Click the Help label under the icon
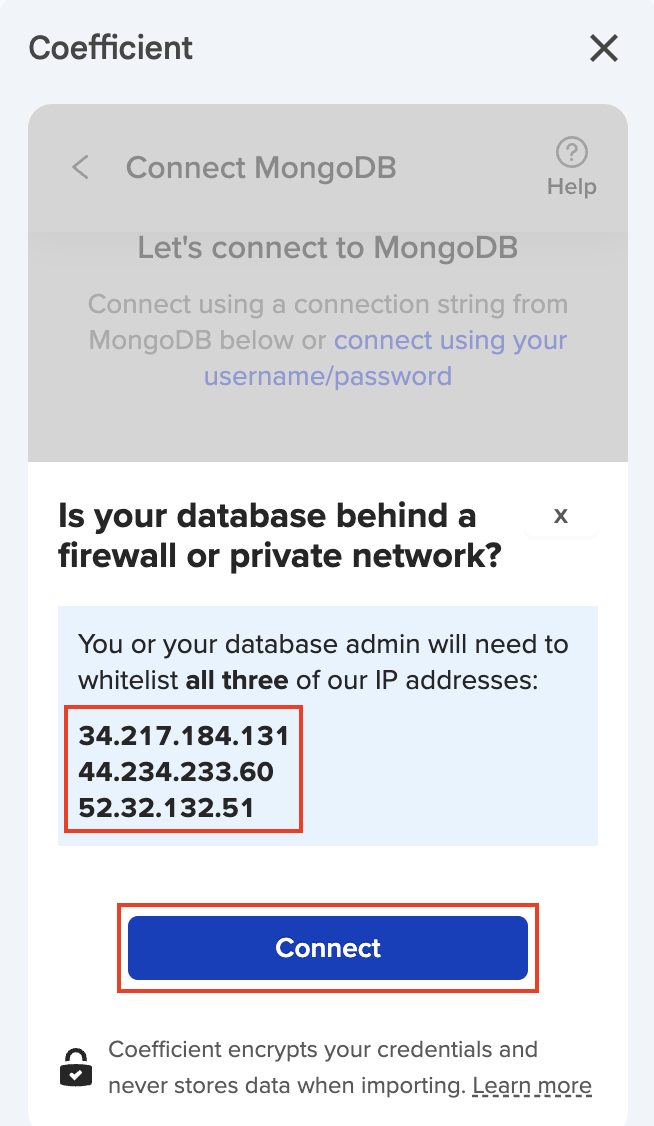The height and width of the screenshot is (1126, 654). (x=572, y=187)
